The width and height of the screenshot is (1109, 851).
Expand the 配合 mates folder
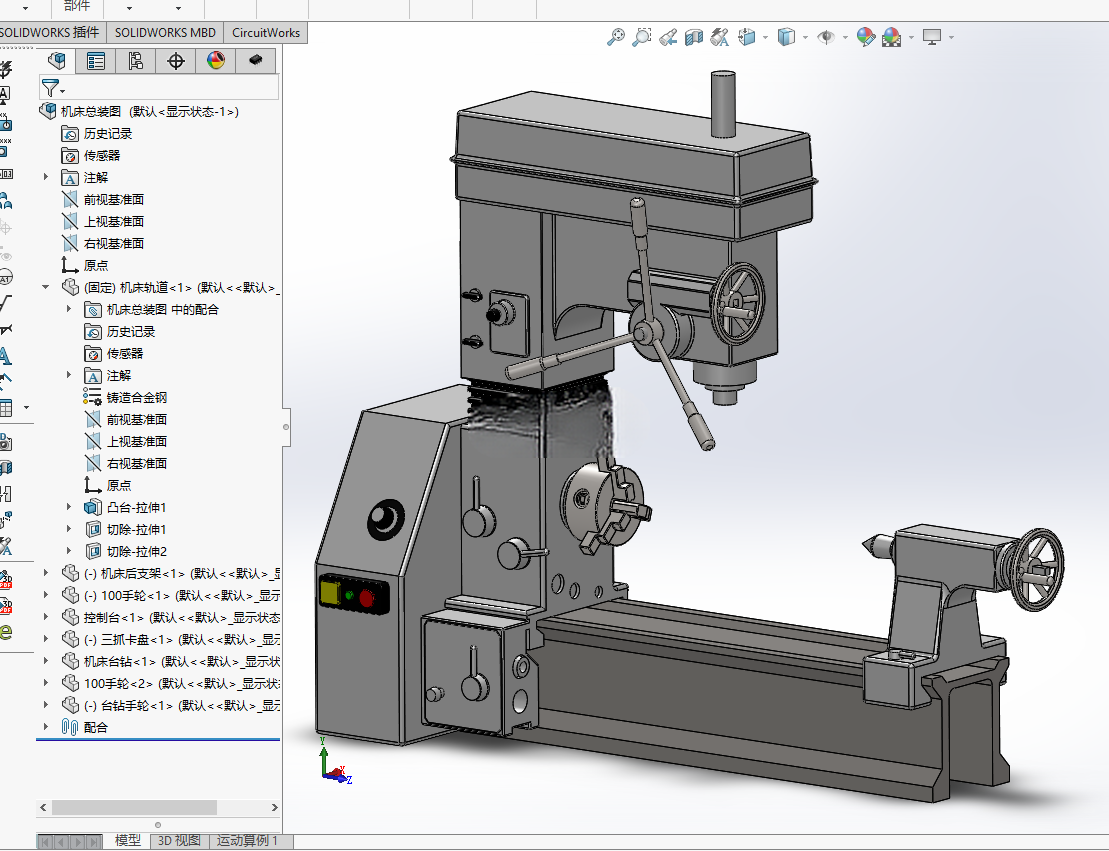click(46, 726)
